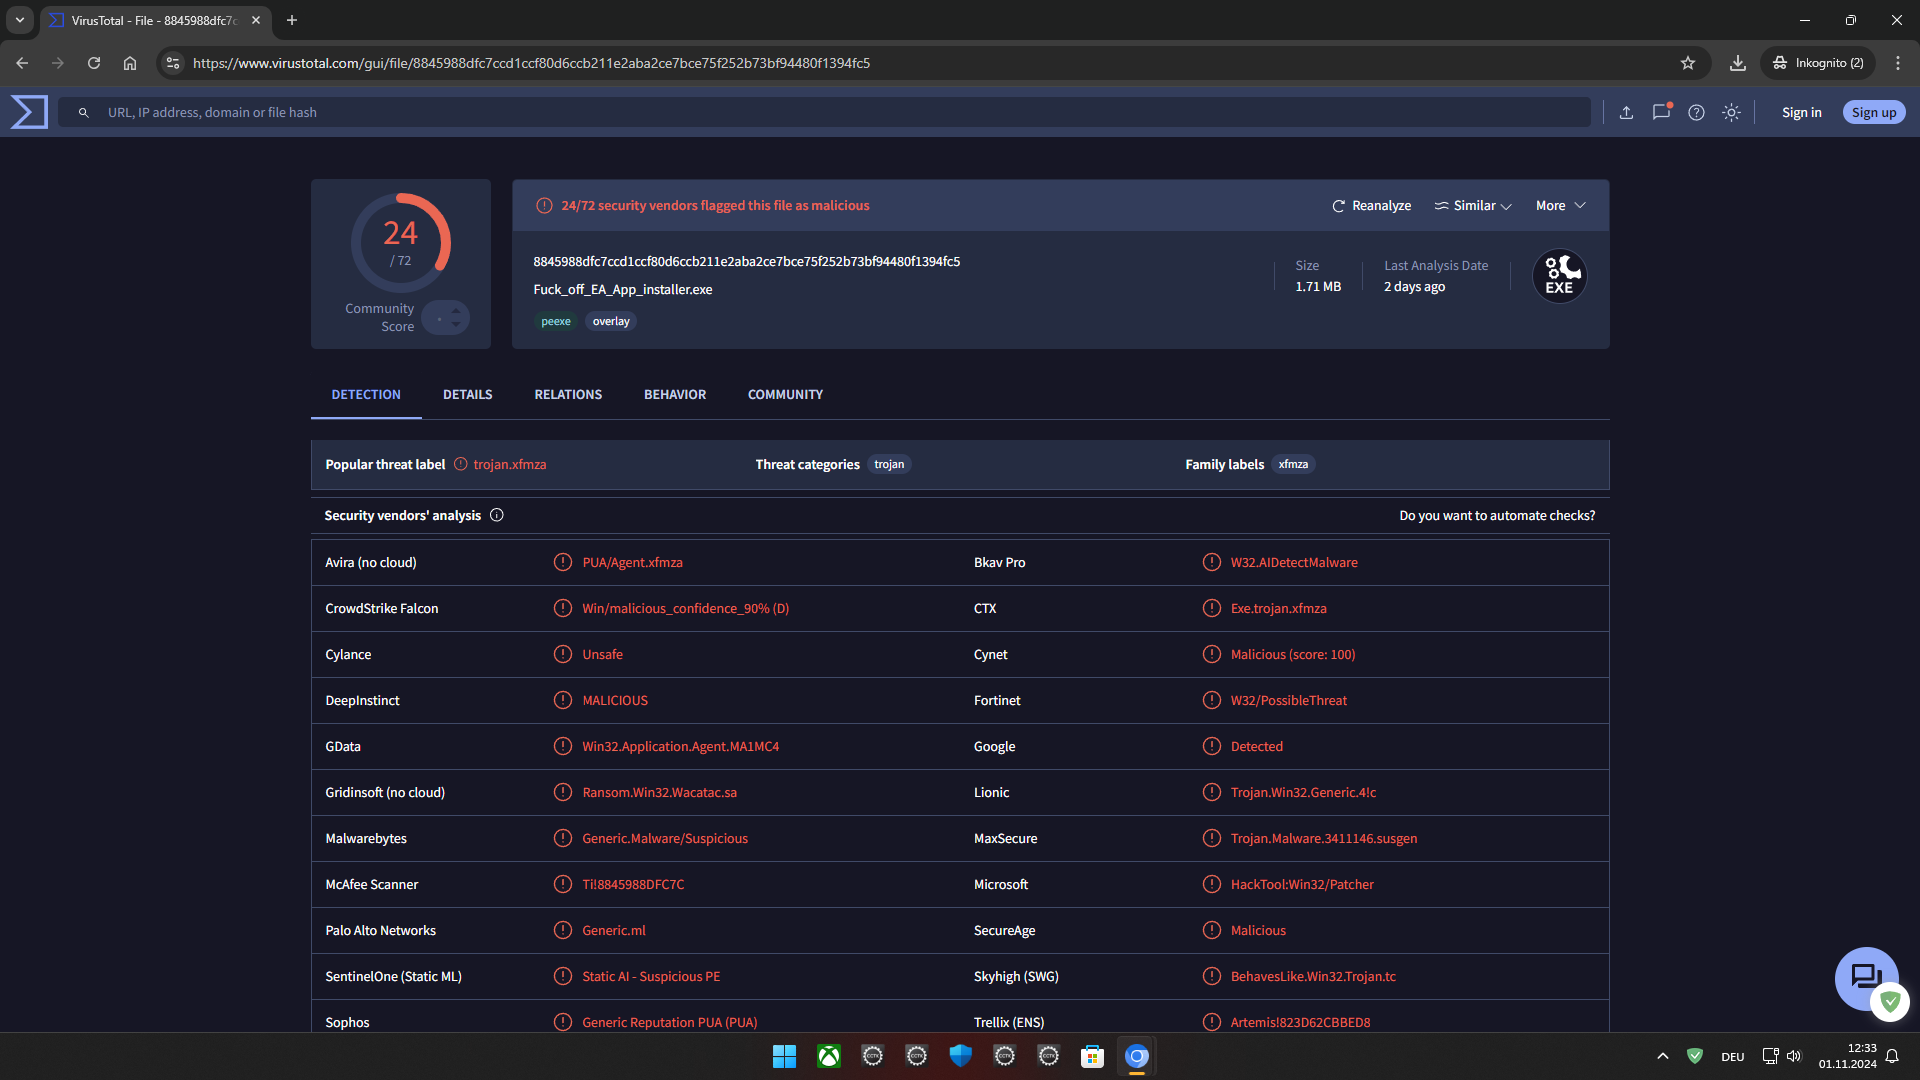Switch to the COMMUNITY tab
This screenshot has height=1080, width=1920.
point(786,393)
